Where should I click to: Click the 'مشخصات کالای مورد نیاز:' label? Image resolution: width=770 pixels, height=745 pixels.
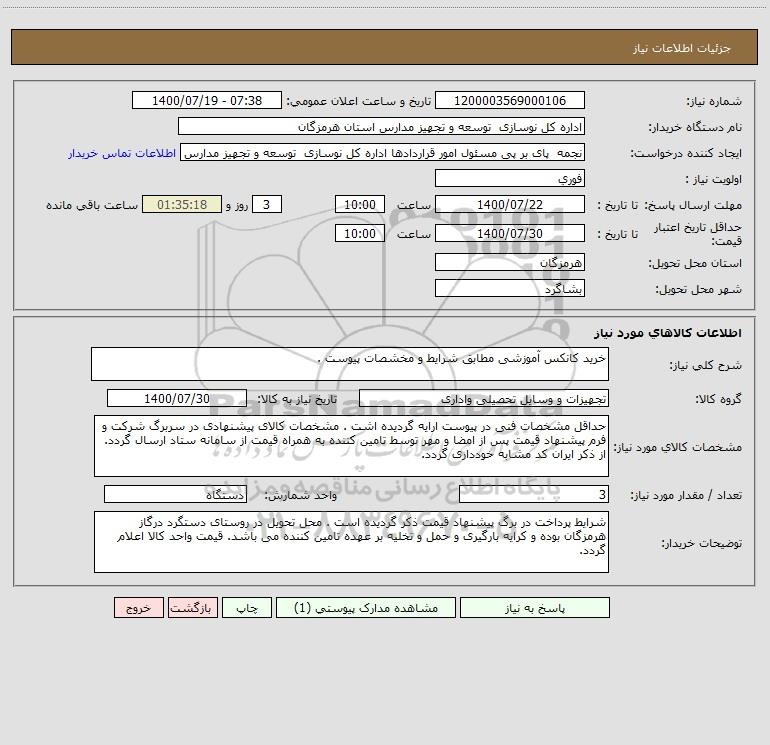[x=678, y=447]
